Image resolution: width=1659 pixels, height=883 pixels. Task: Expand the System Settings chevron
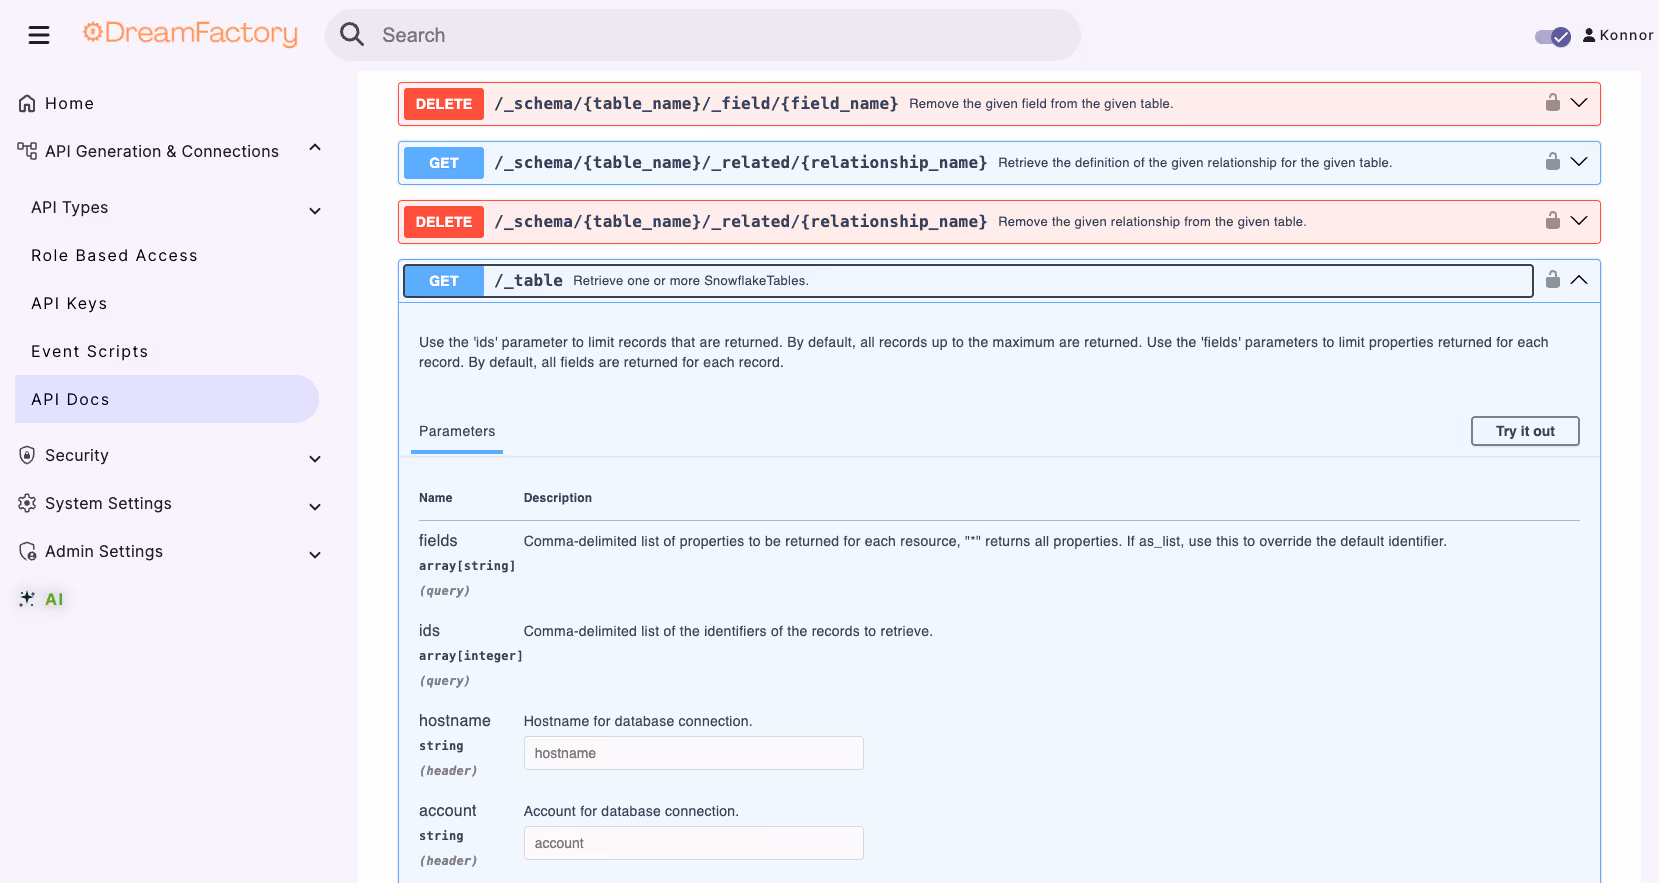pyautogui.click(x=315, y=507)
